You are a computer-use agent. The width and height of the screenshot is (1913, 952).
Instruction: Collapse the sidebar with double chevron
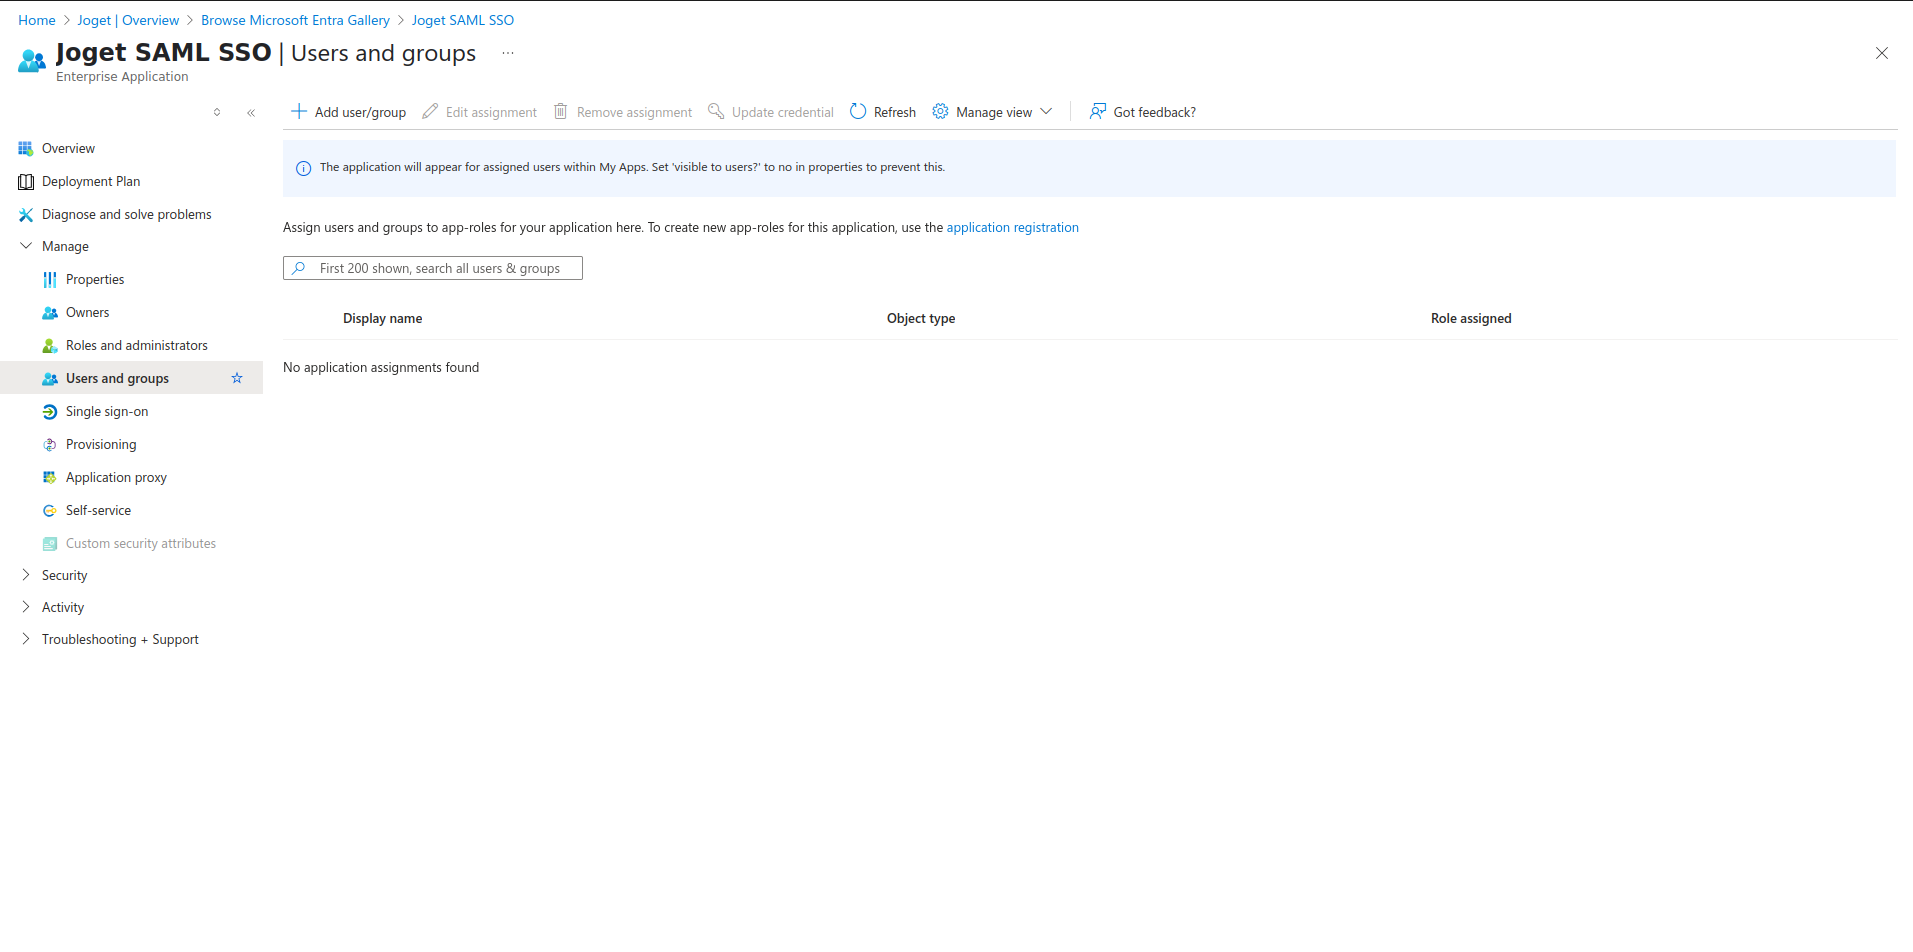[x=251, y=112]
